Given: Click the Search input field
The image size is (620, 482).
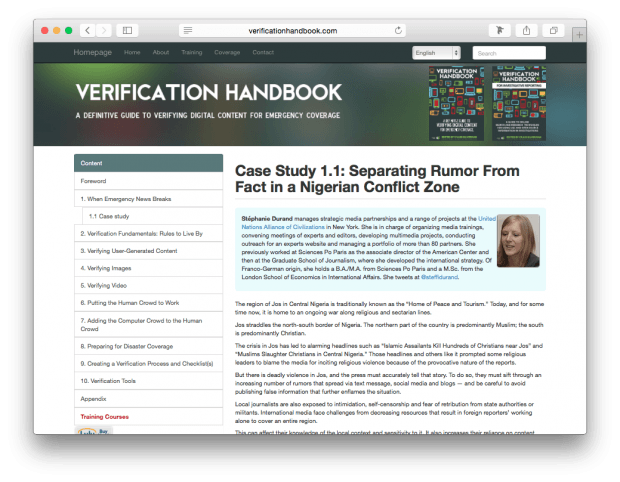Looking at the screenshot, I should pyautogui.click(x=509, y=52).
